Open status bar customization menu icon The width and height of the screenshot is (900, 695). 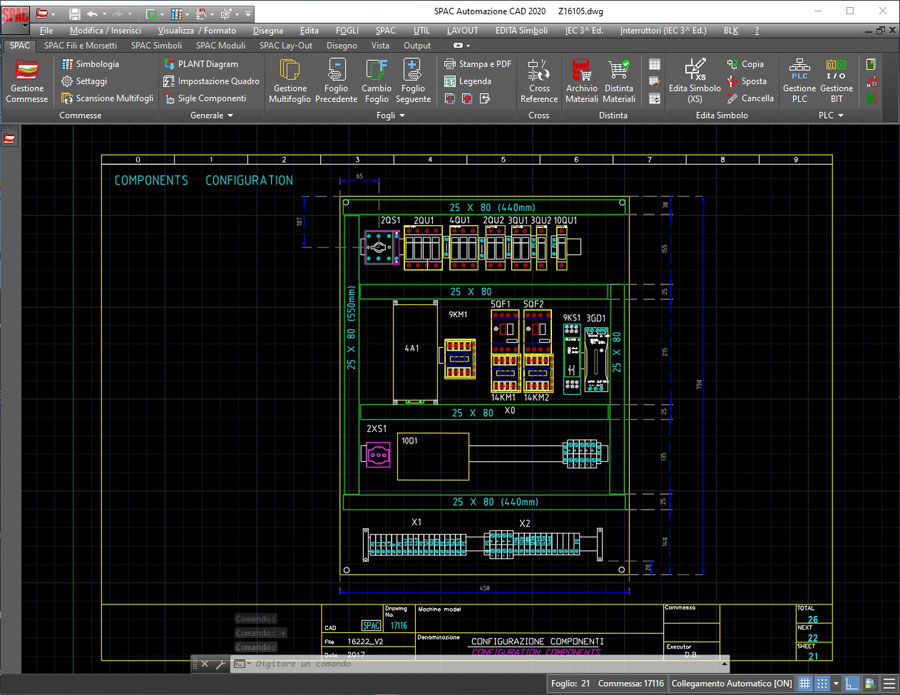888,684
